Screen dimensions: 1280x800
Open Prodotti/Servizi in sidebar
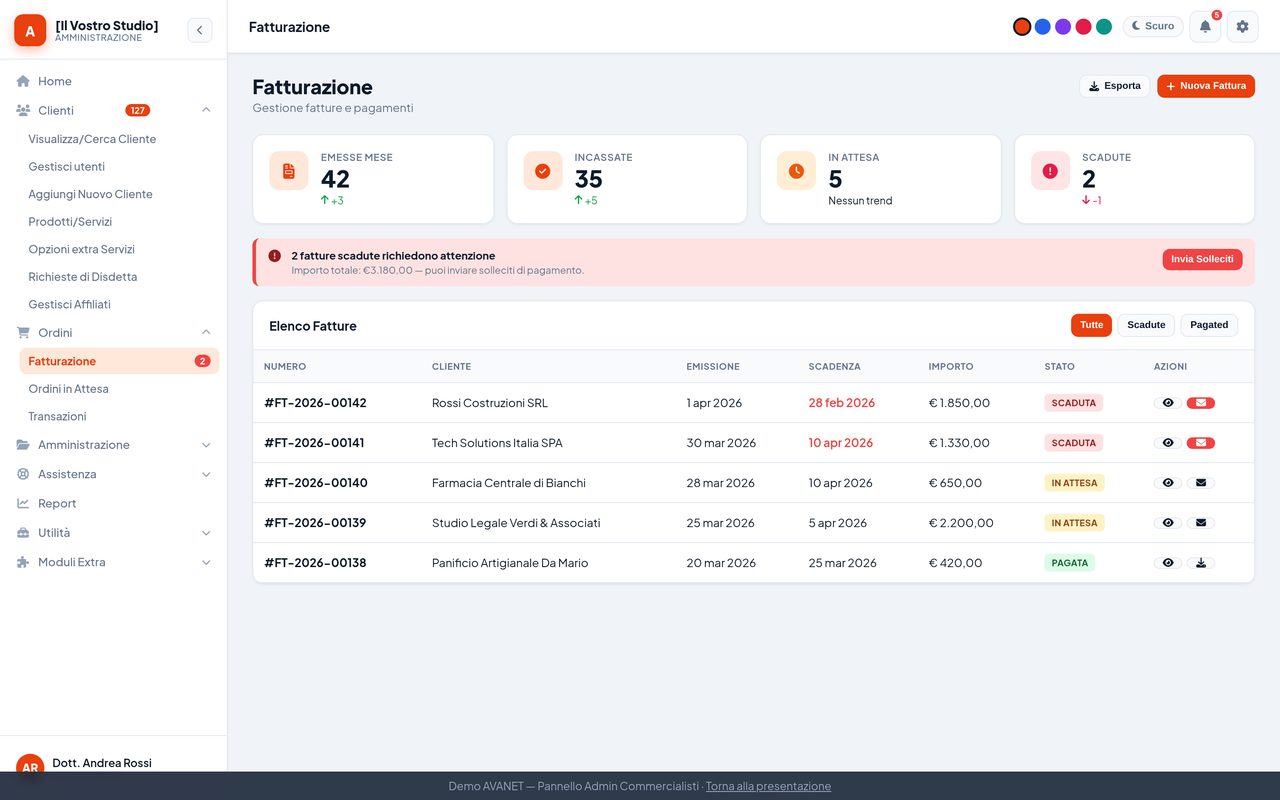(x=119, y=222)
